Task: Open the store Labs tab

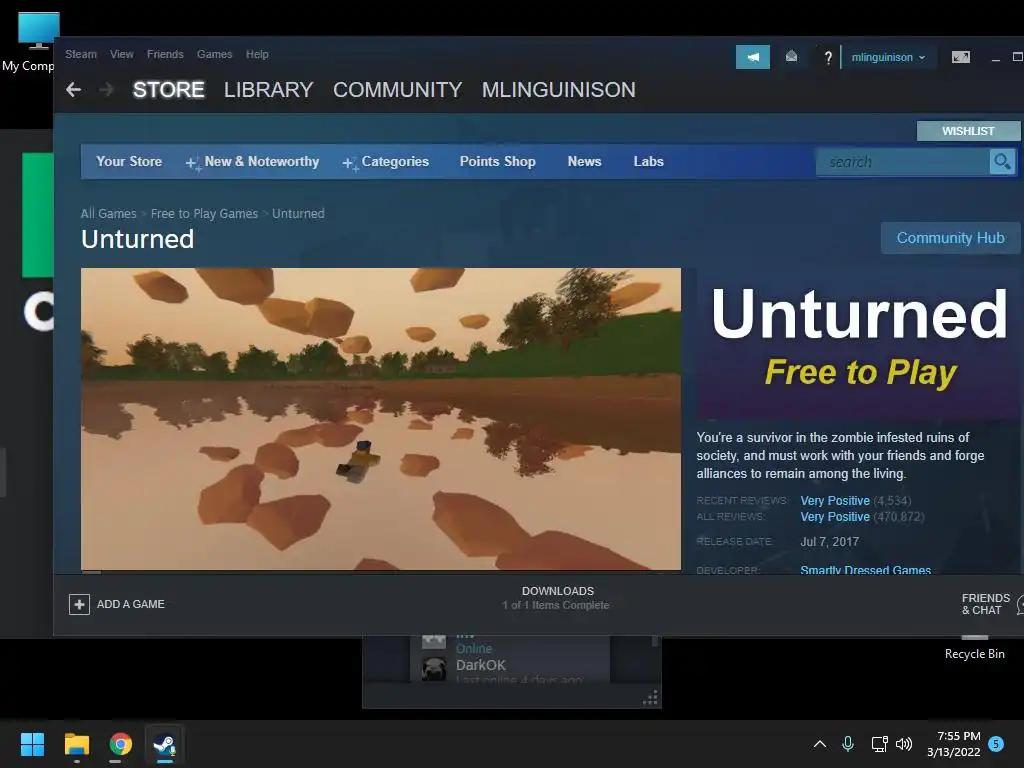Action: pos(648,161)
